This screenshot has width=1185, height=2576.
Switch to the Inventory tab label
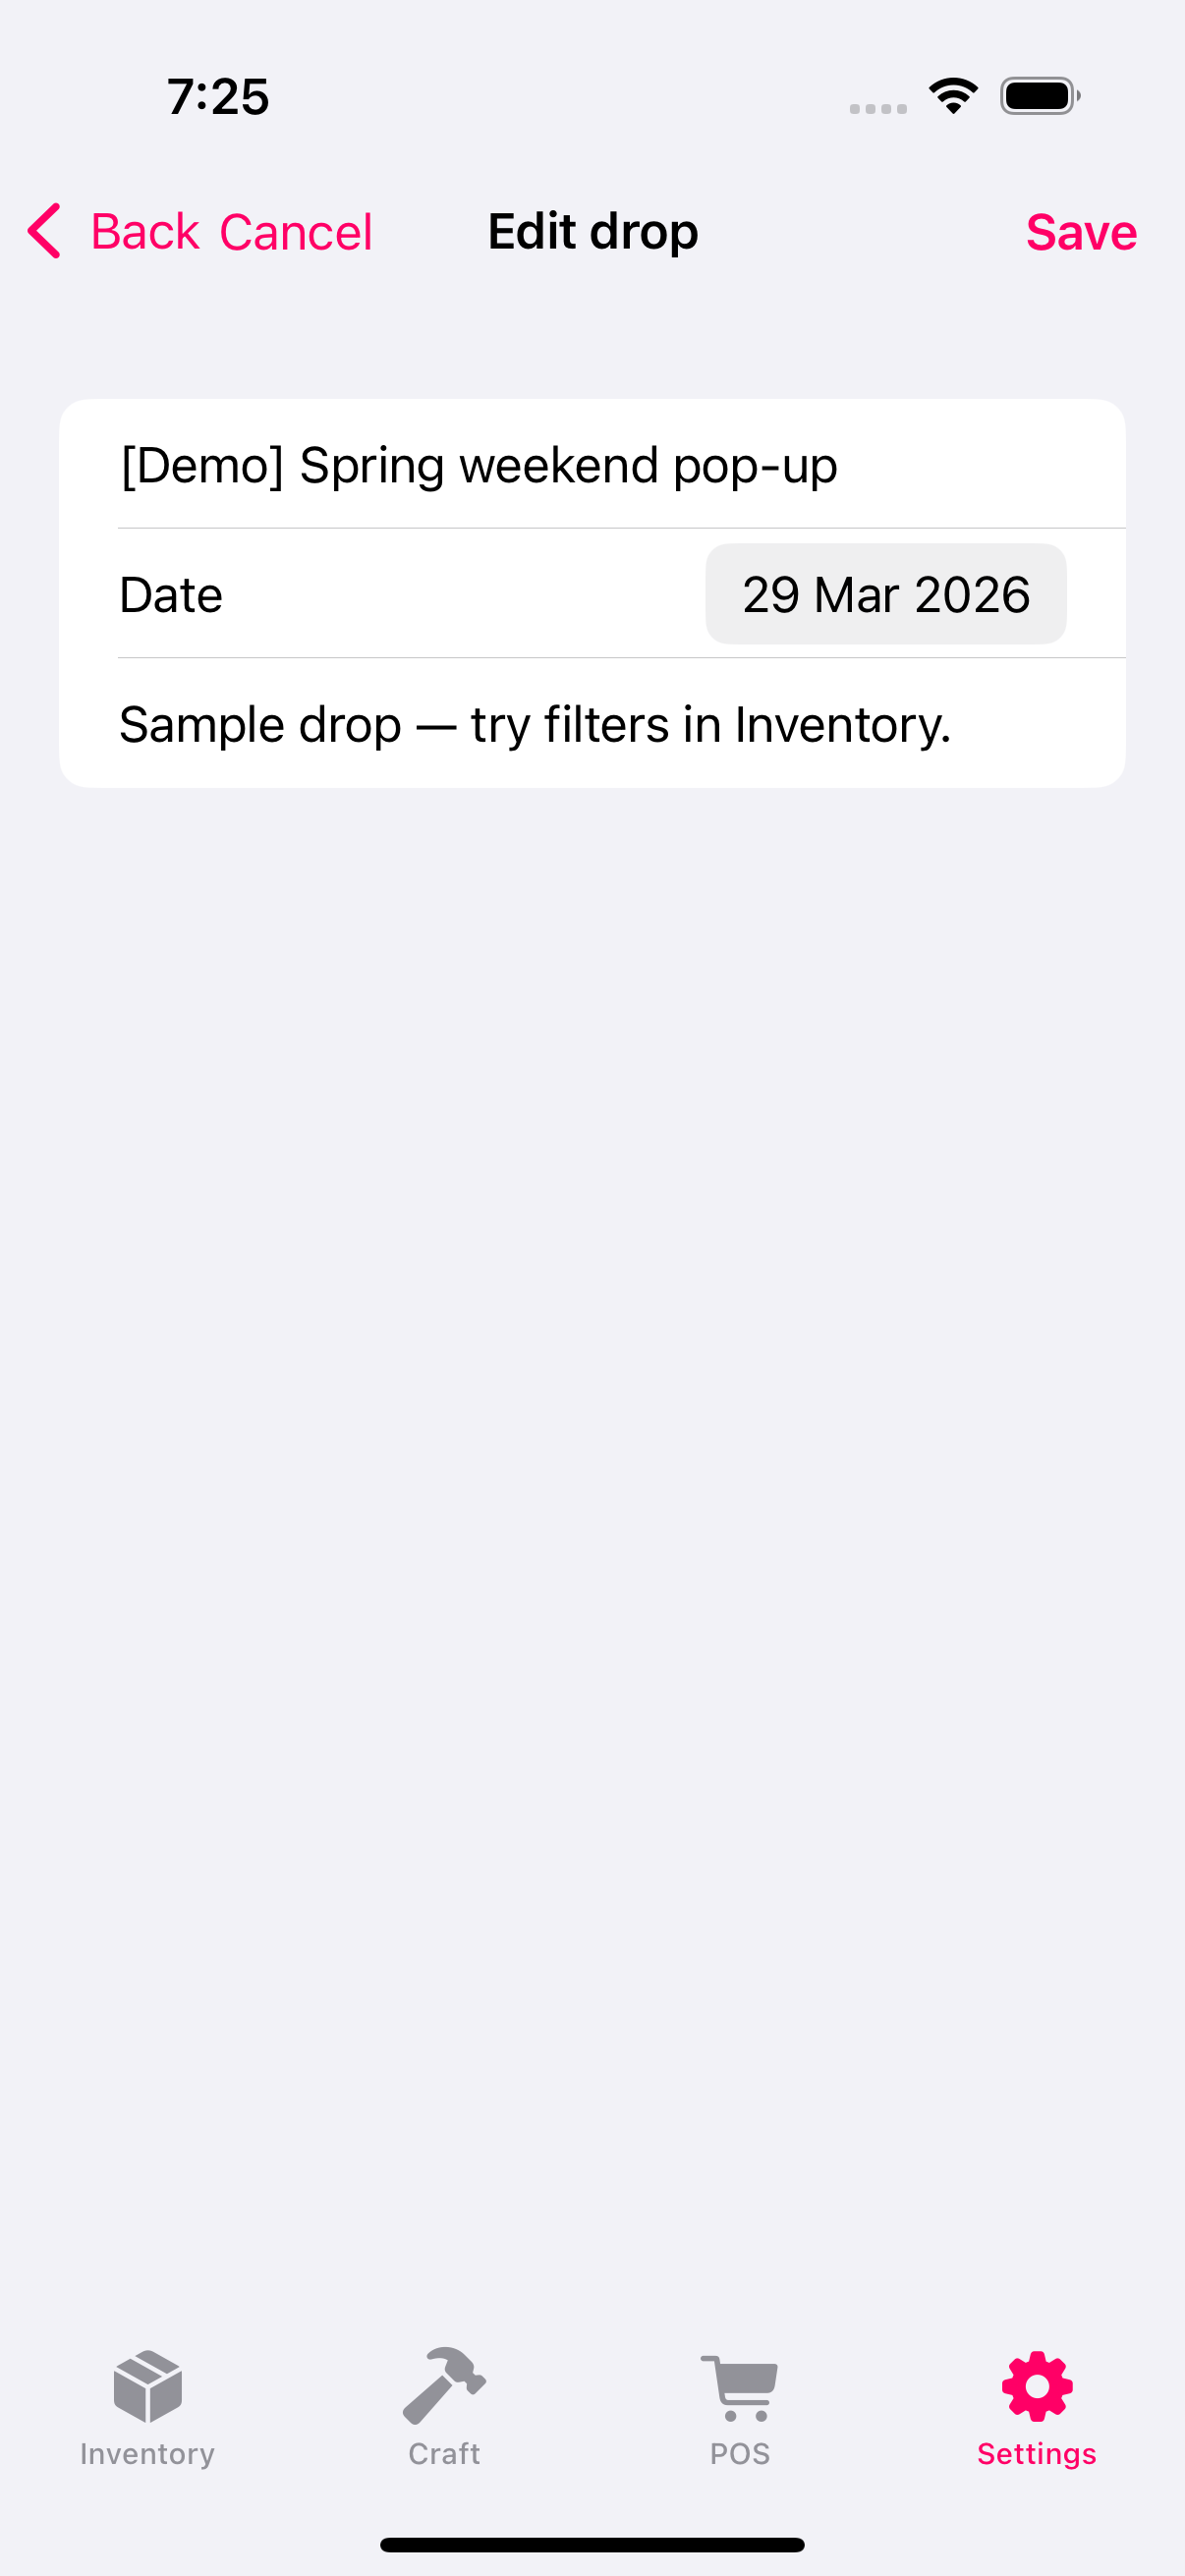click(148, 2453)
